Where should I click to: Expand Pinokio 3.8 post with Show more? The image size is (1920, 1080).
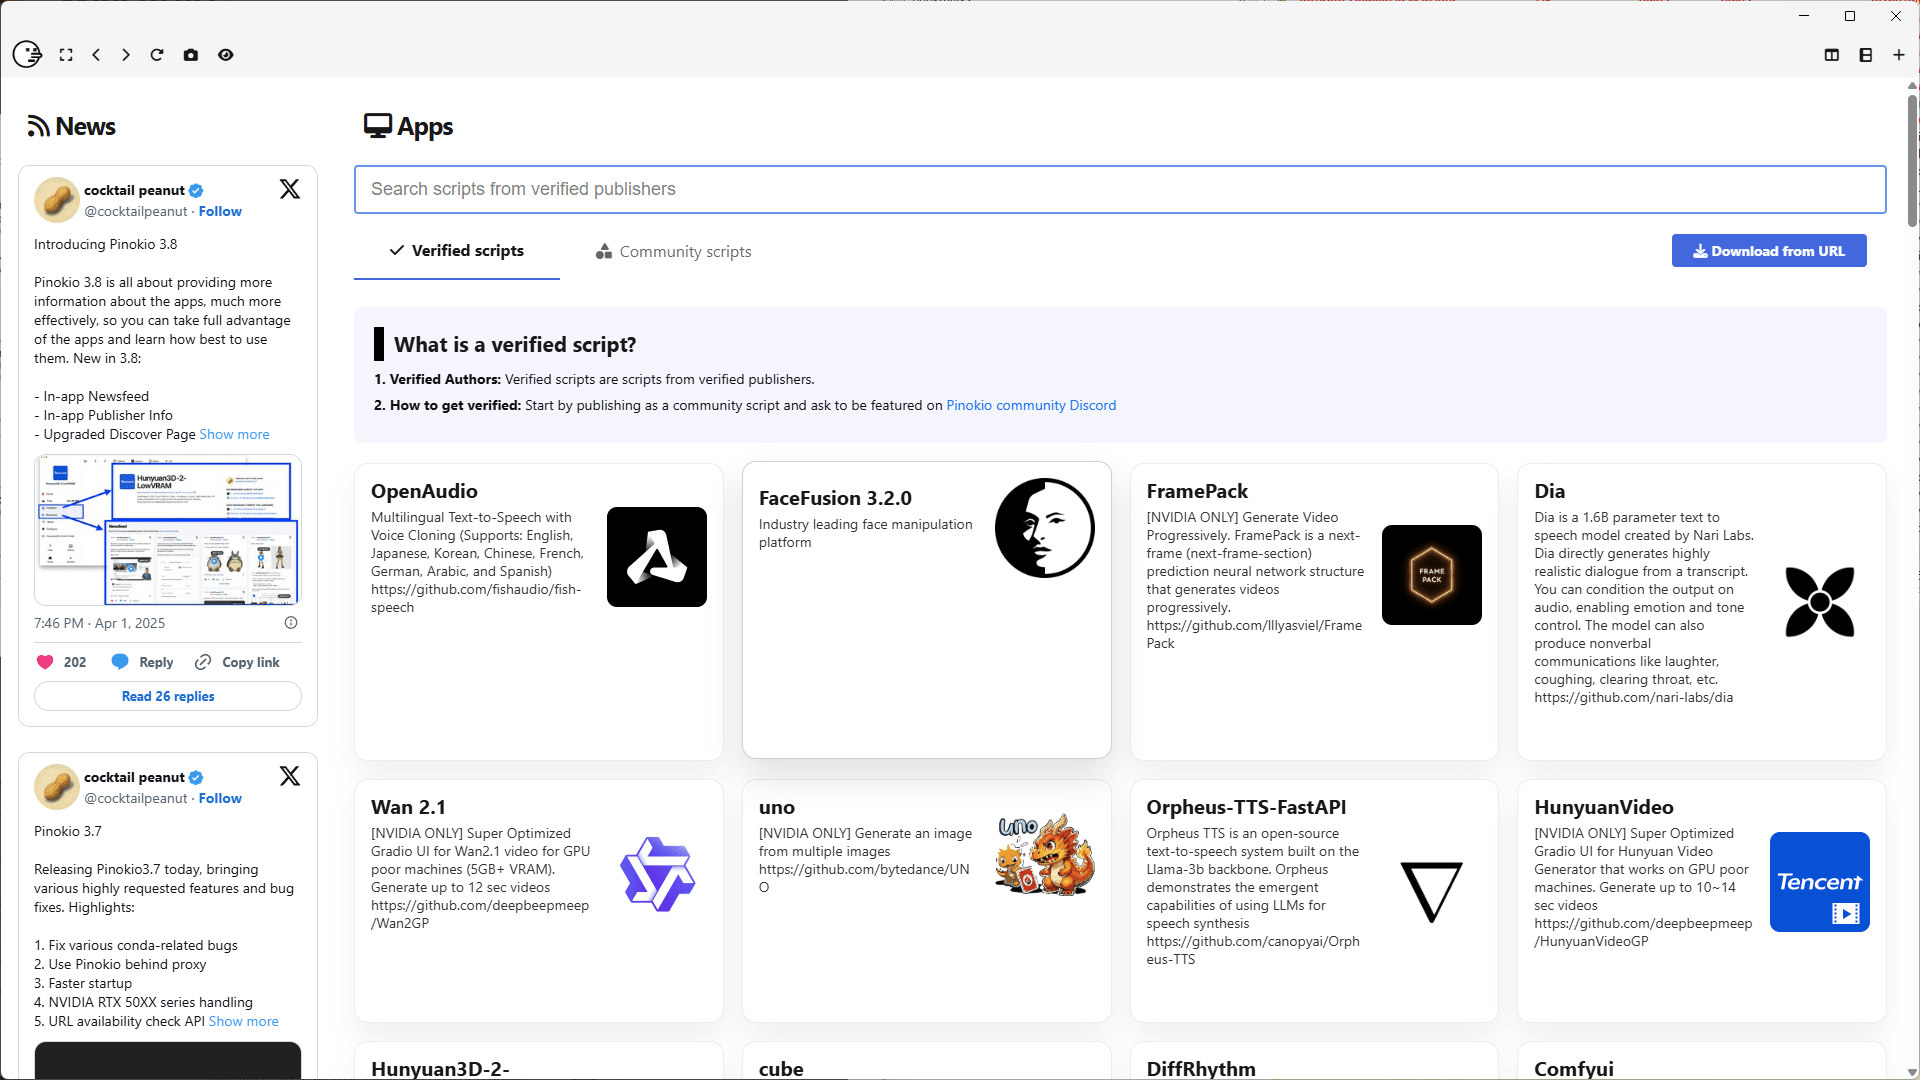pos(234,434)
